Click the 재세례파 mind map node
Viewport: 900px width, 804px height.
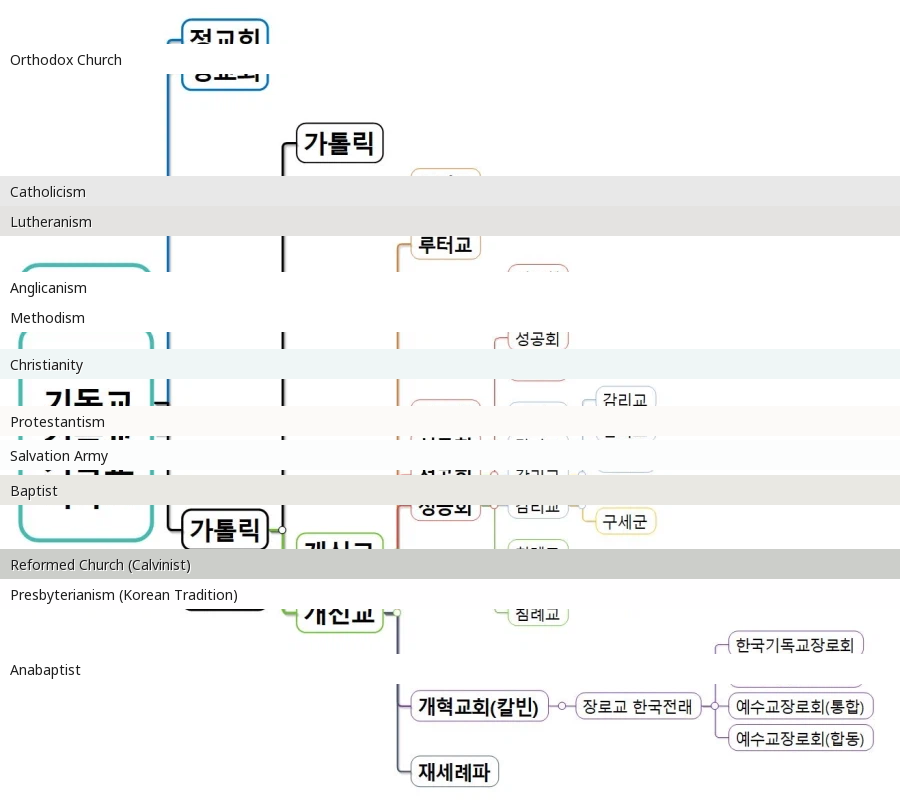455,771
